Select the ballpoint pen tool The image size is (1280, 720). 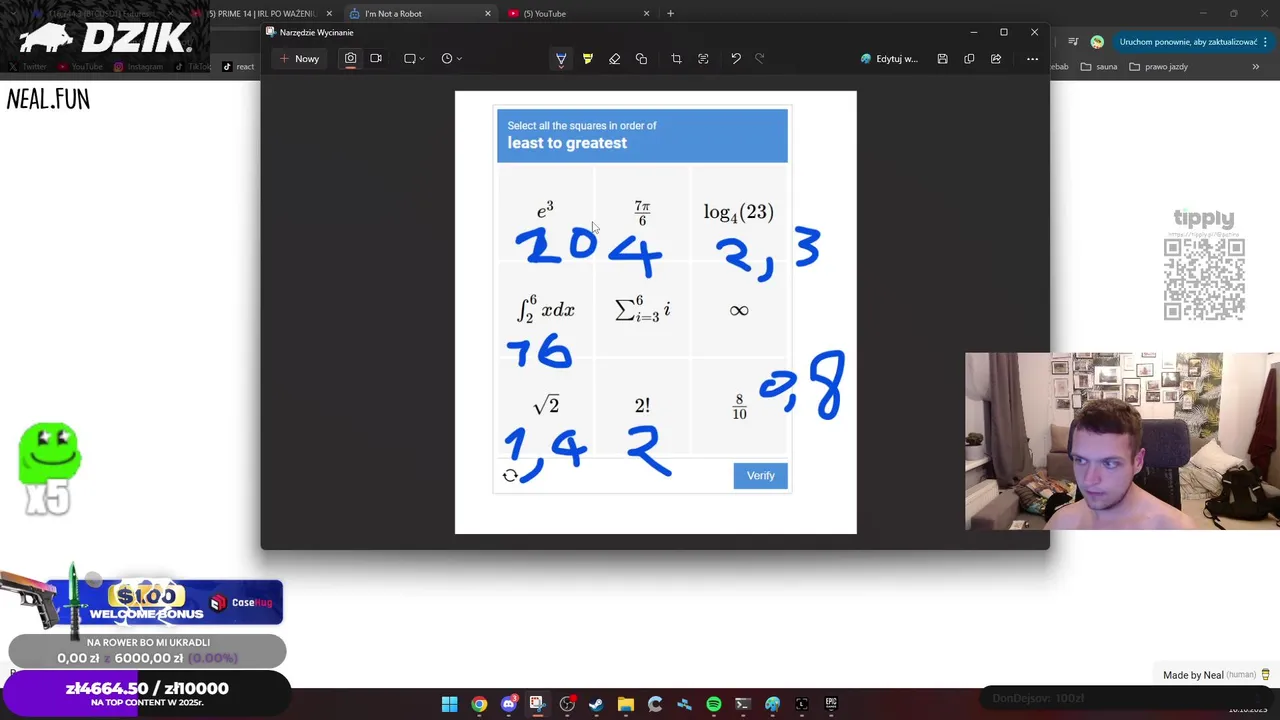561,59
